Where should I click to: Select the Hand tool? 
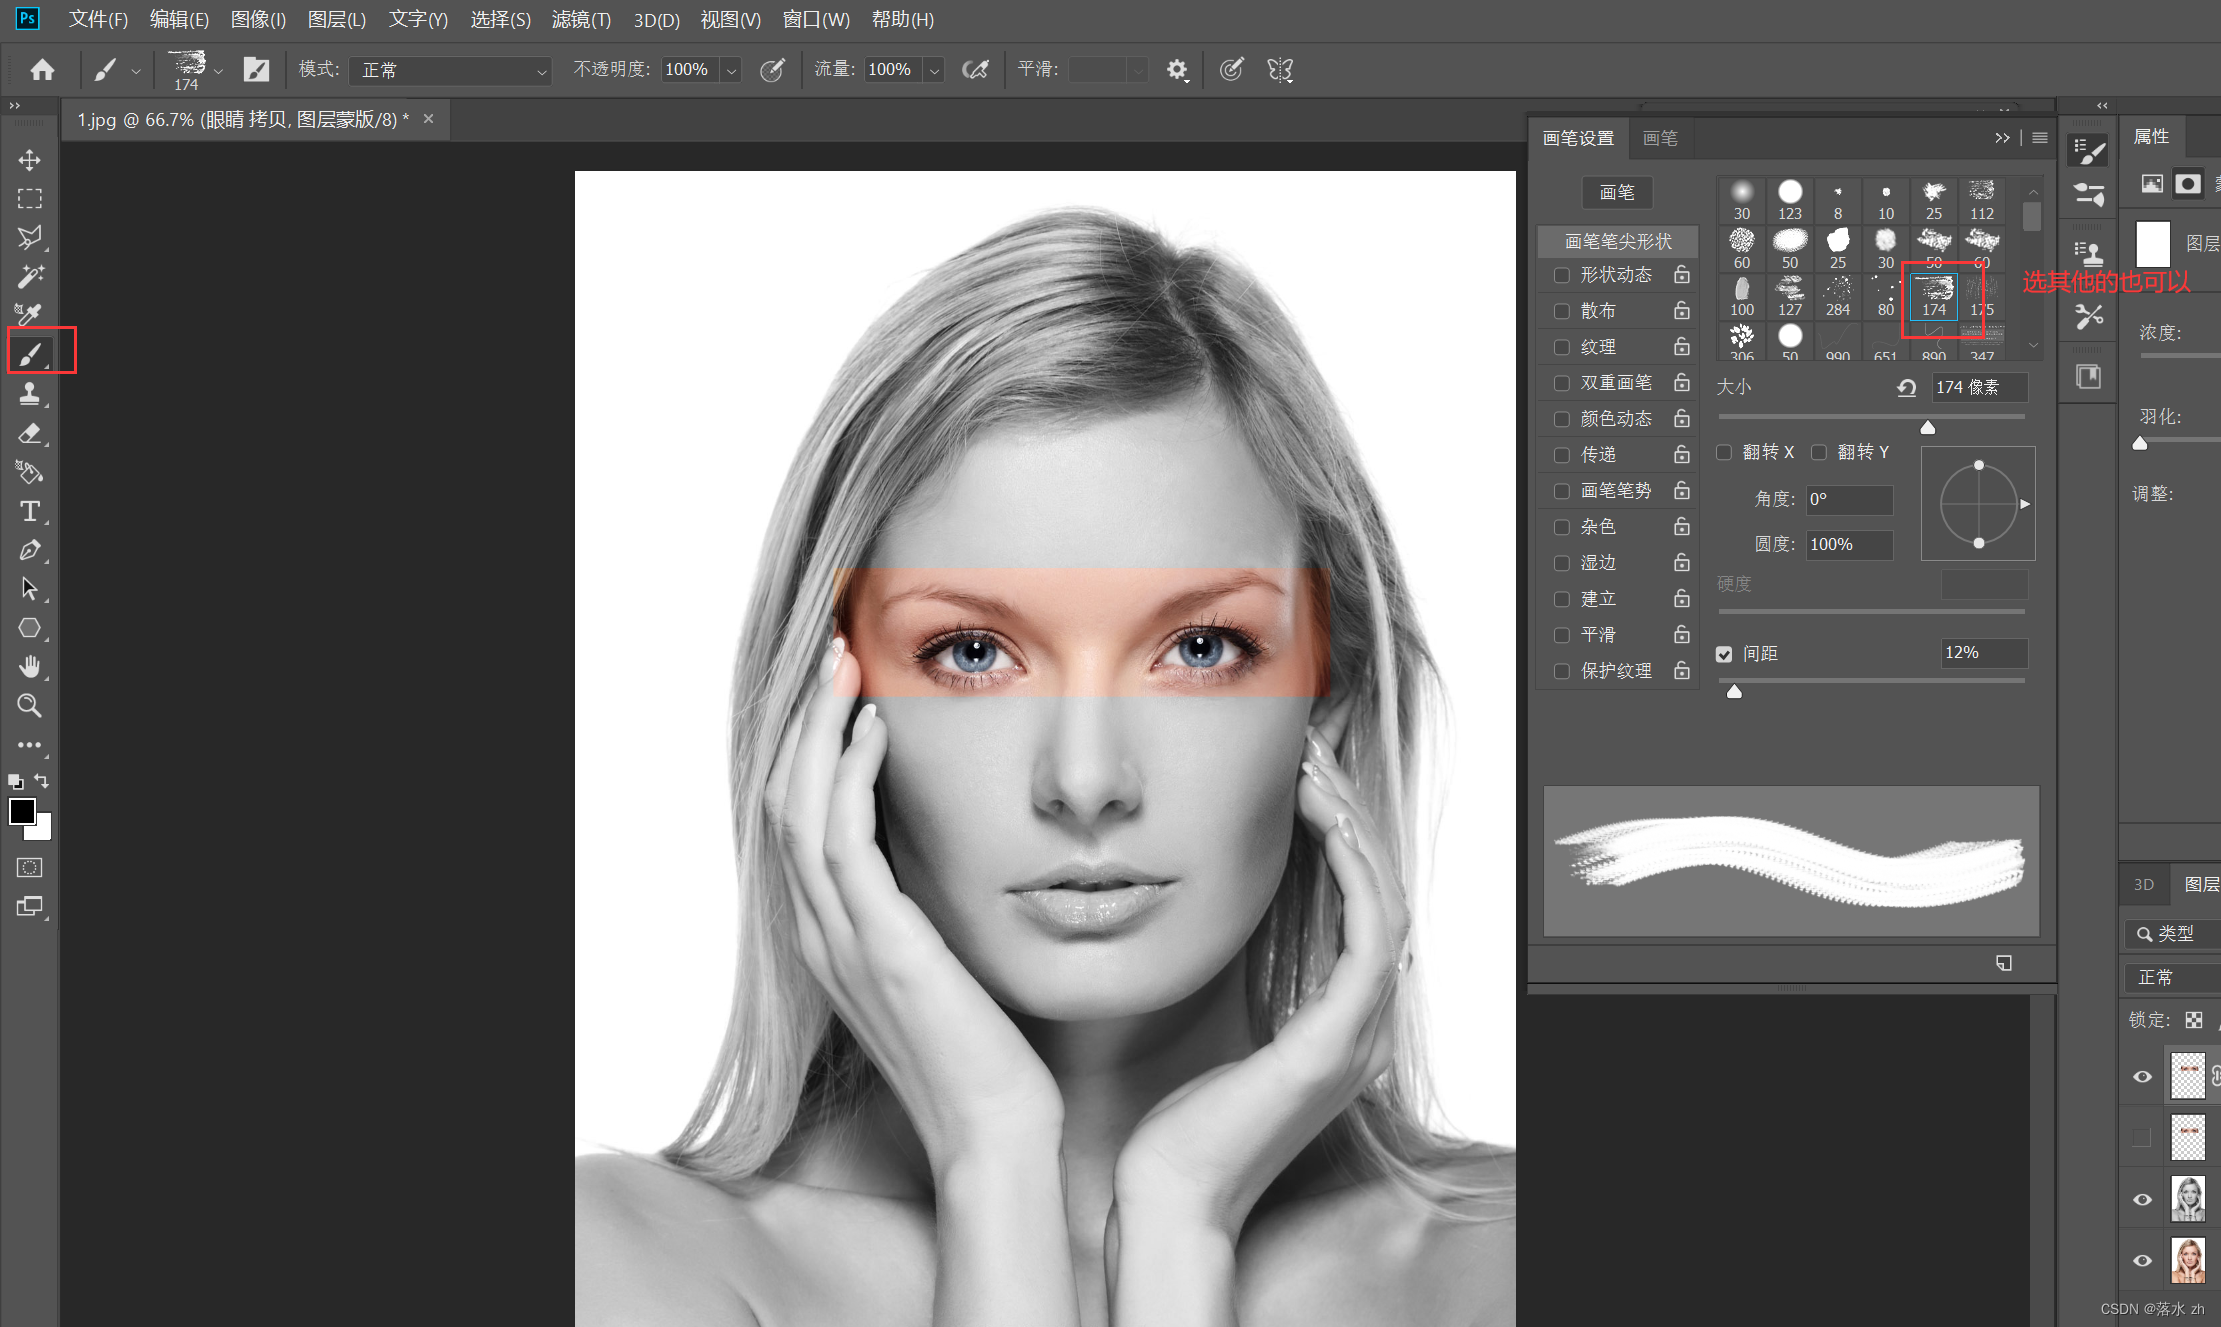click(x=29, y=667)
